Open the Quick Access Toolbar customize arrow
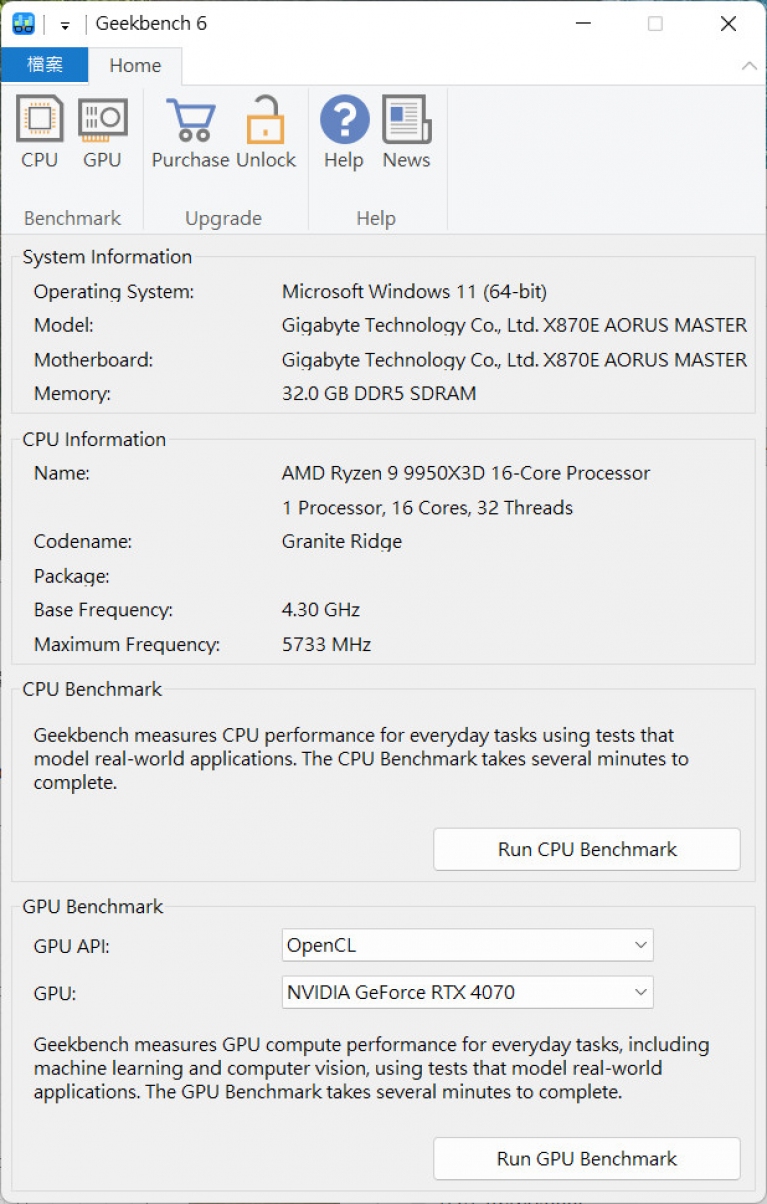Screen dimensions: 767x1204 tap(65, 25)
